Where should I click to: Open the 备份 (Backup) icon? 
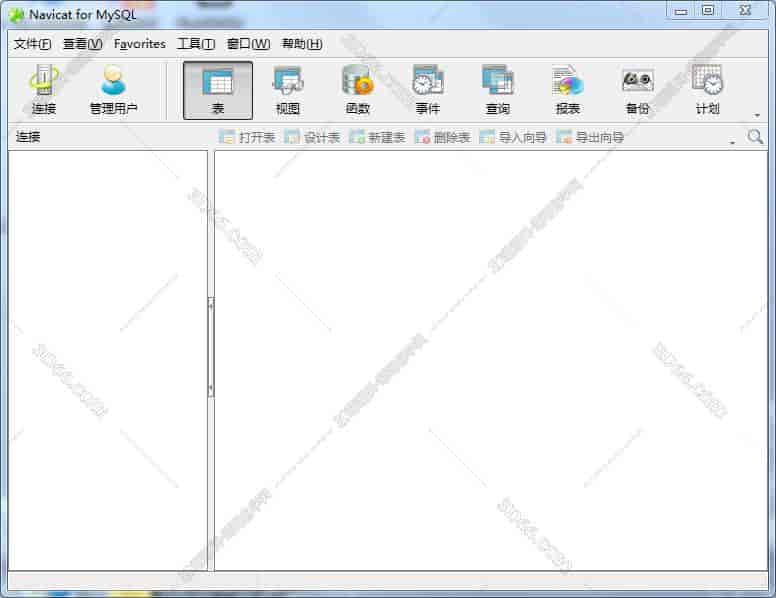[x=637, y=90]
